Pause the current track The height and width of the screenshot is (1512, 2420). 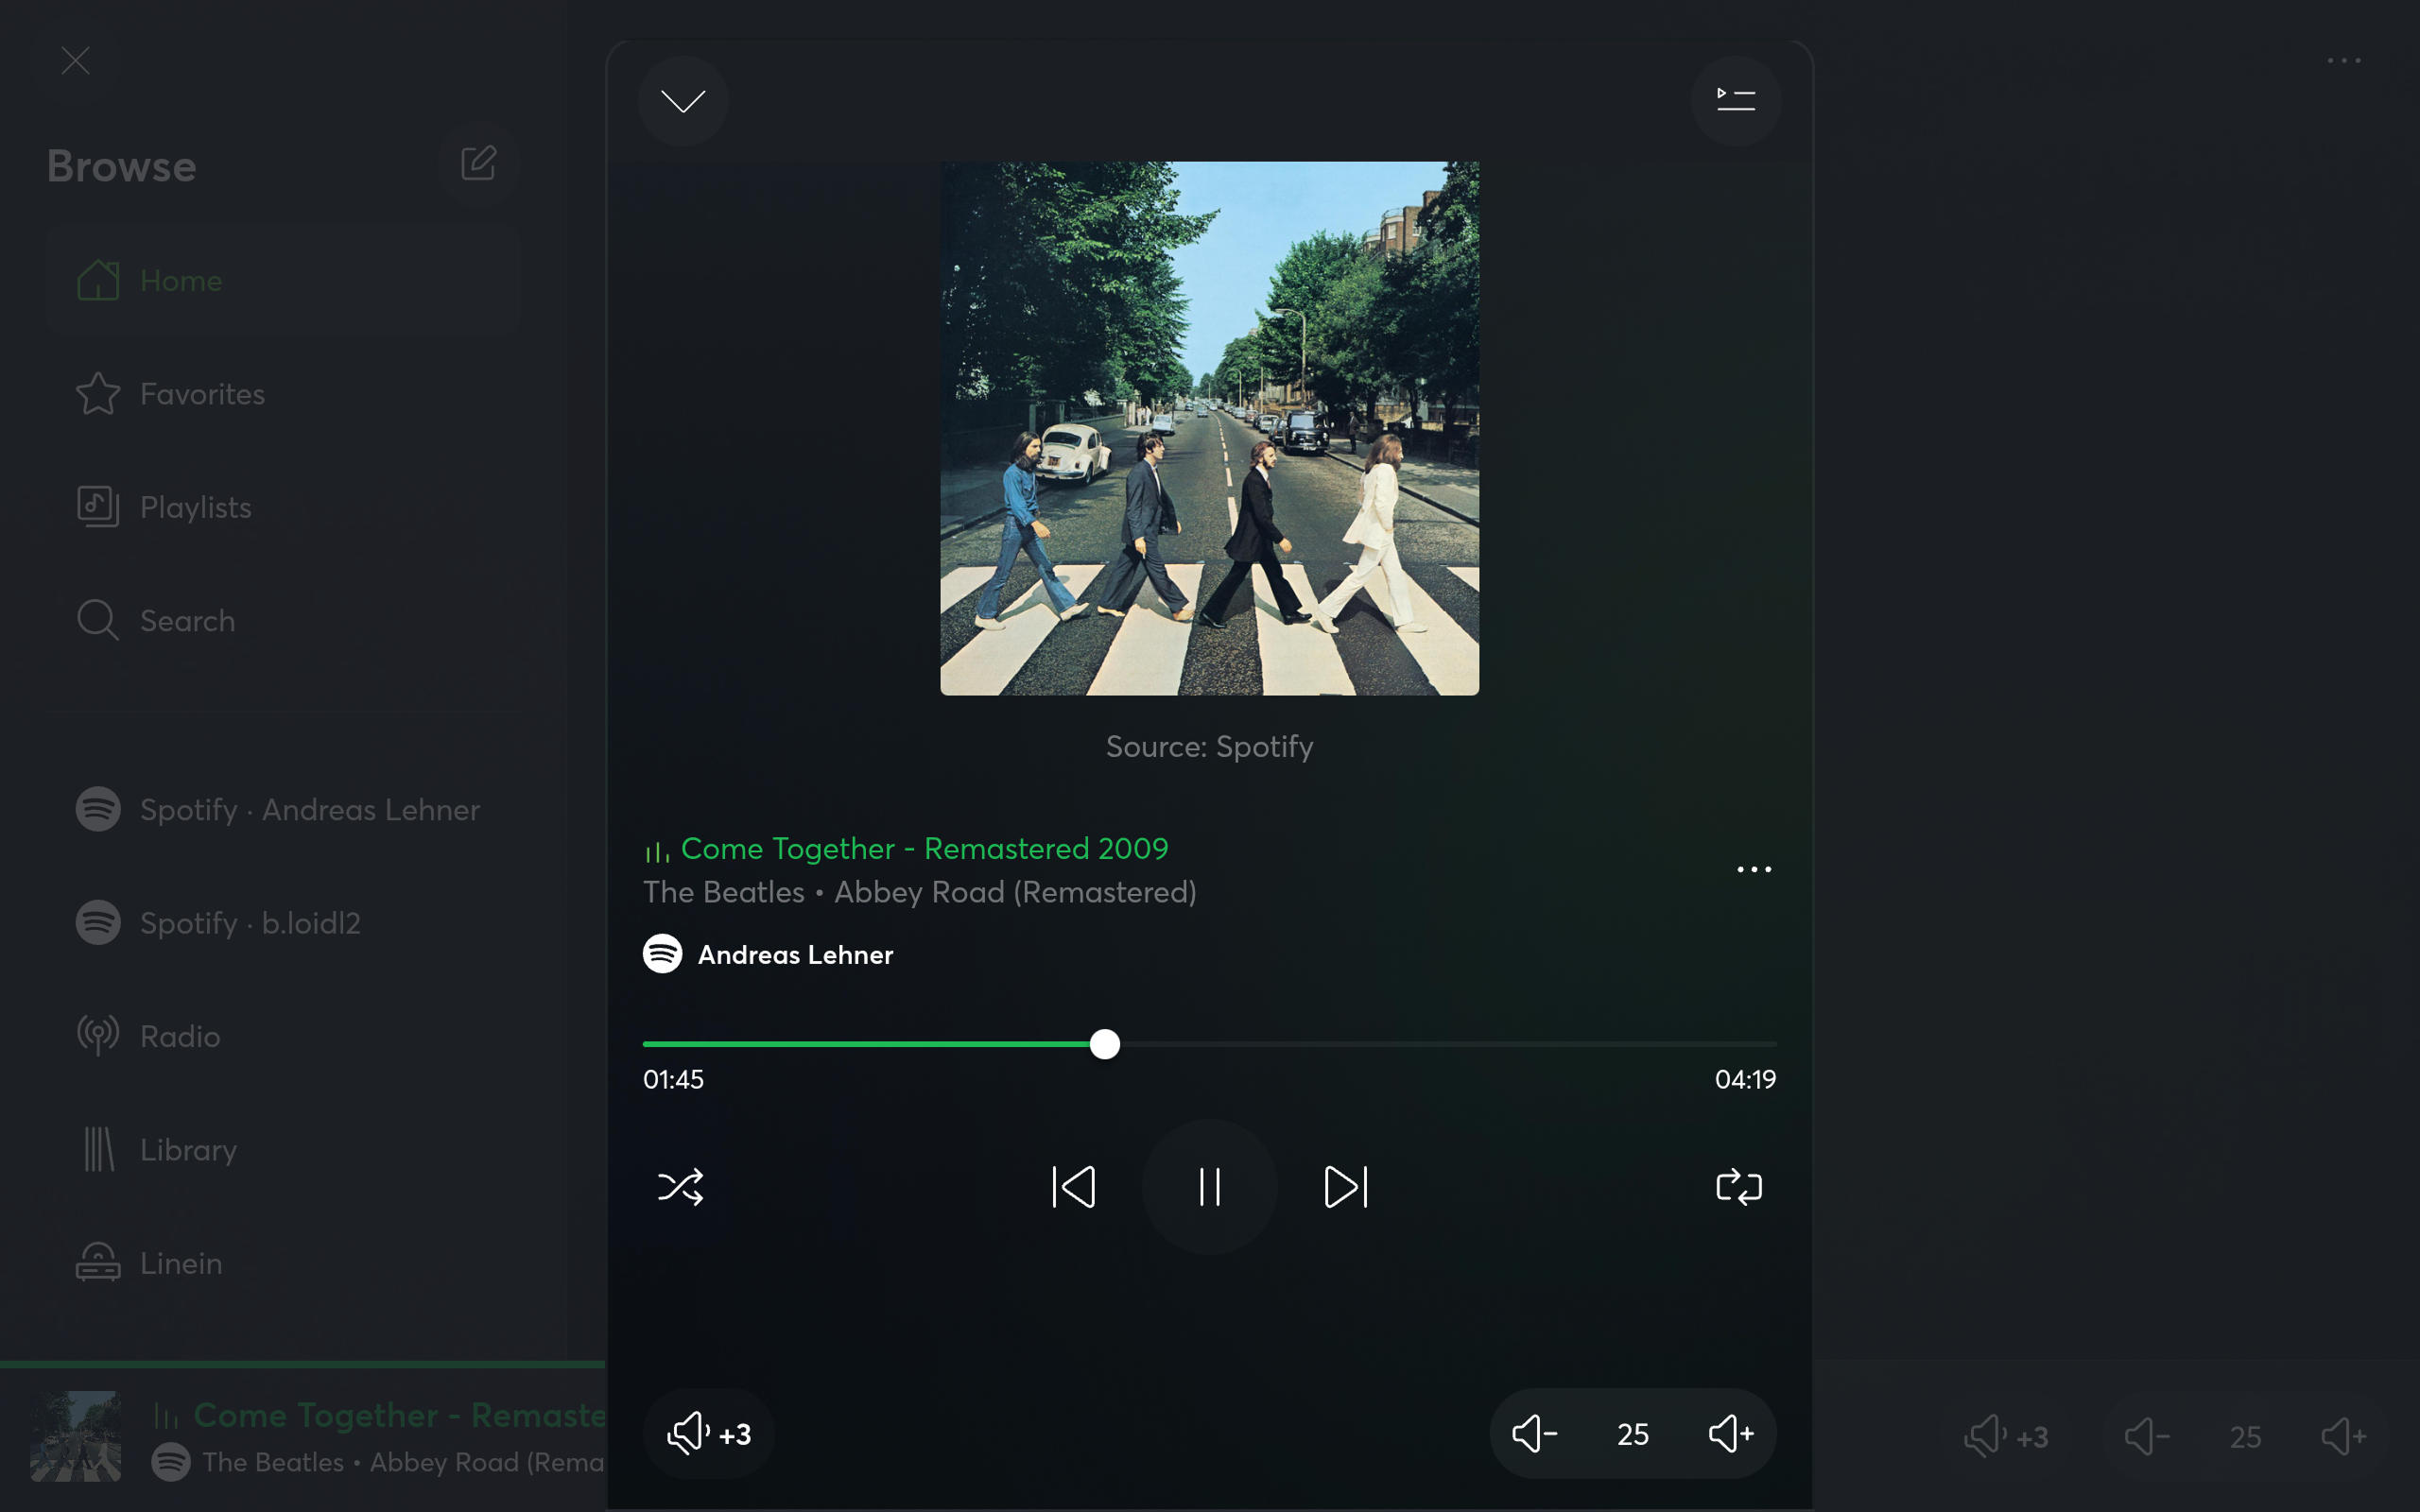click(x=1209, y=1187)
